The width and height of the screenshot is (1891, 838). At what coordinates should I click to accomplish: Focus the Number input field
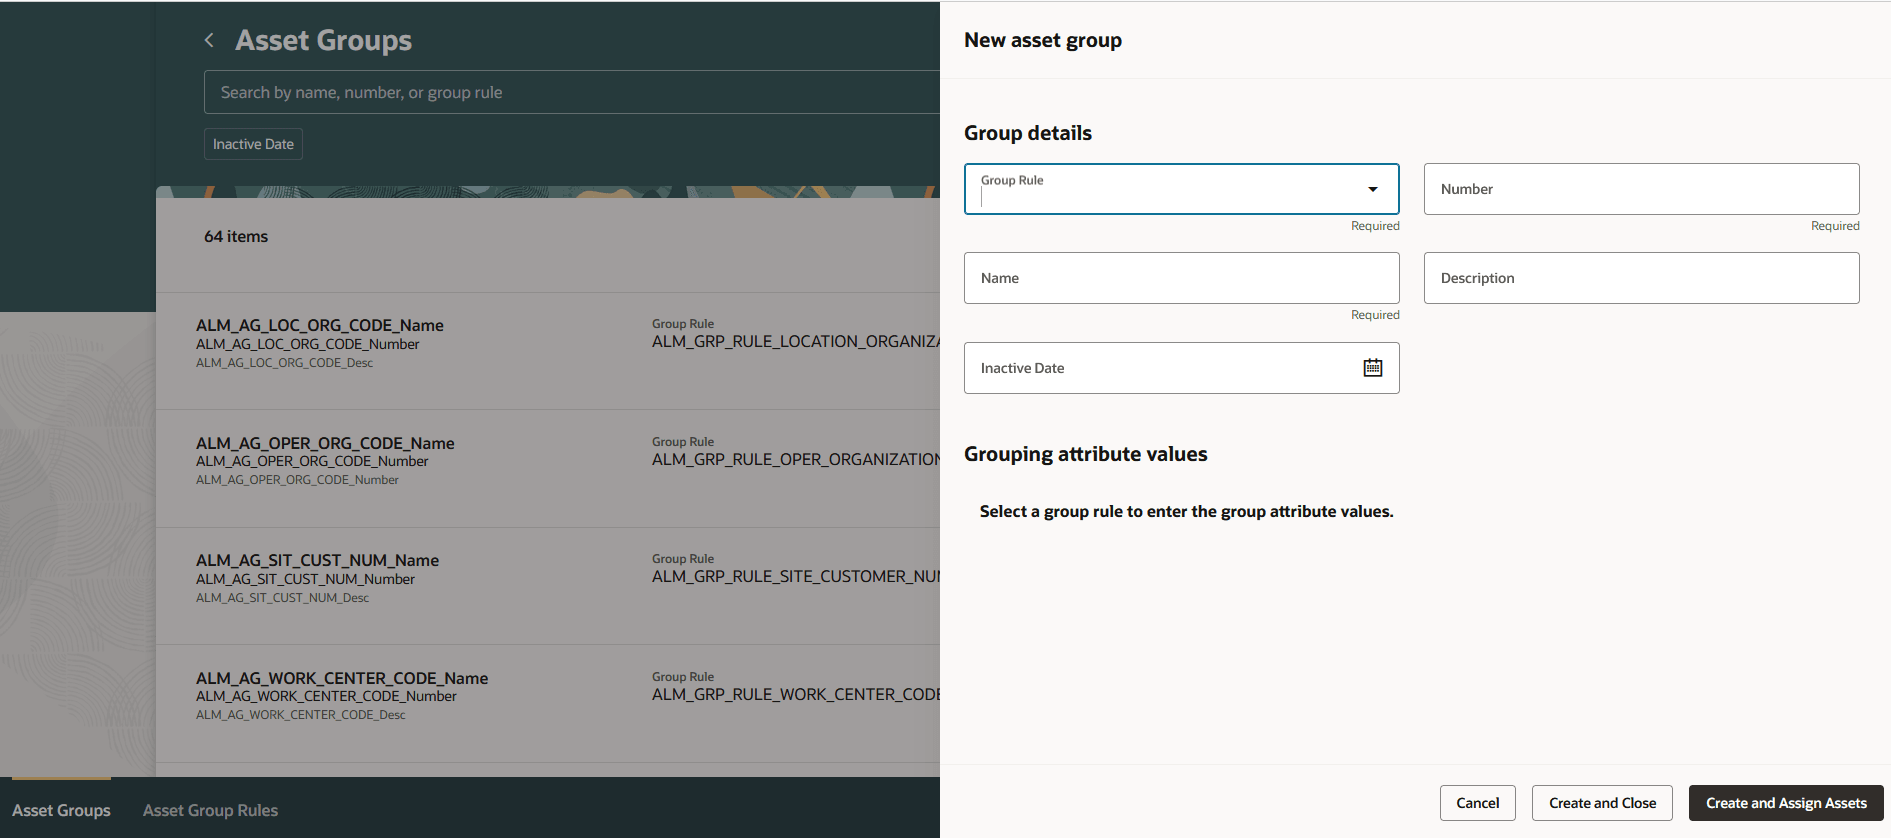1640,189
